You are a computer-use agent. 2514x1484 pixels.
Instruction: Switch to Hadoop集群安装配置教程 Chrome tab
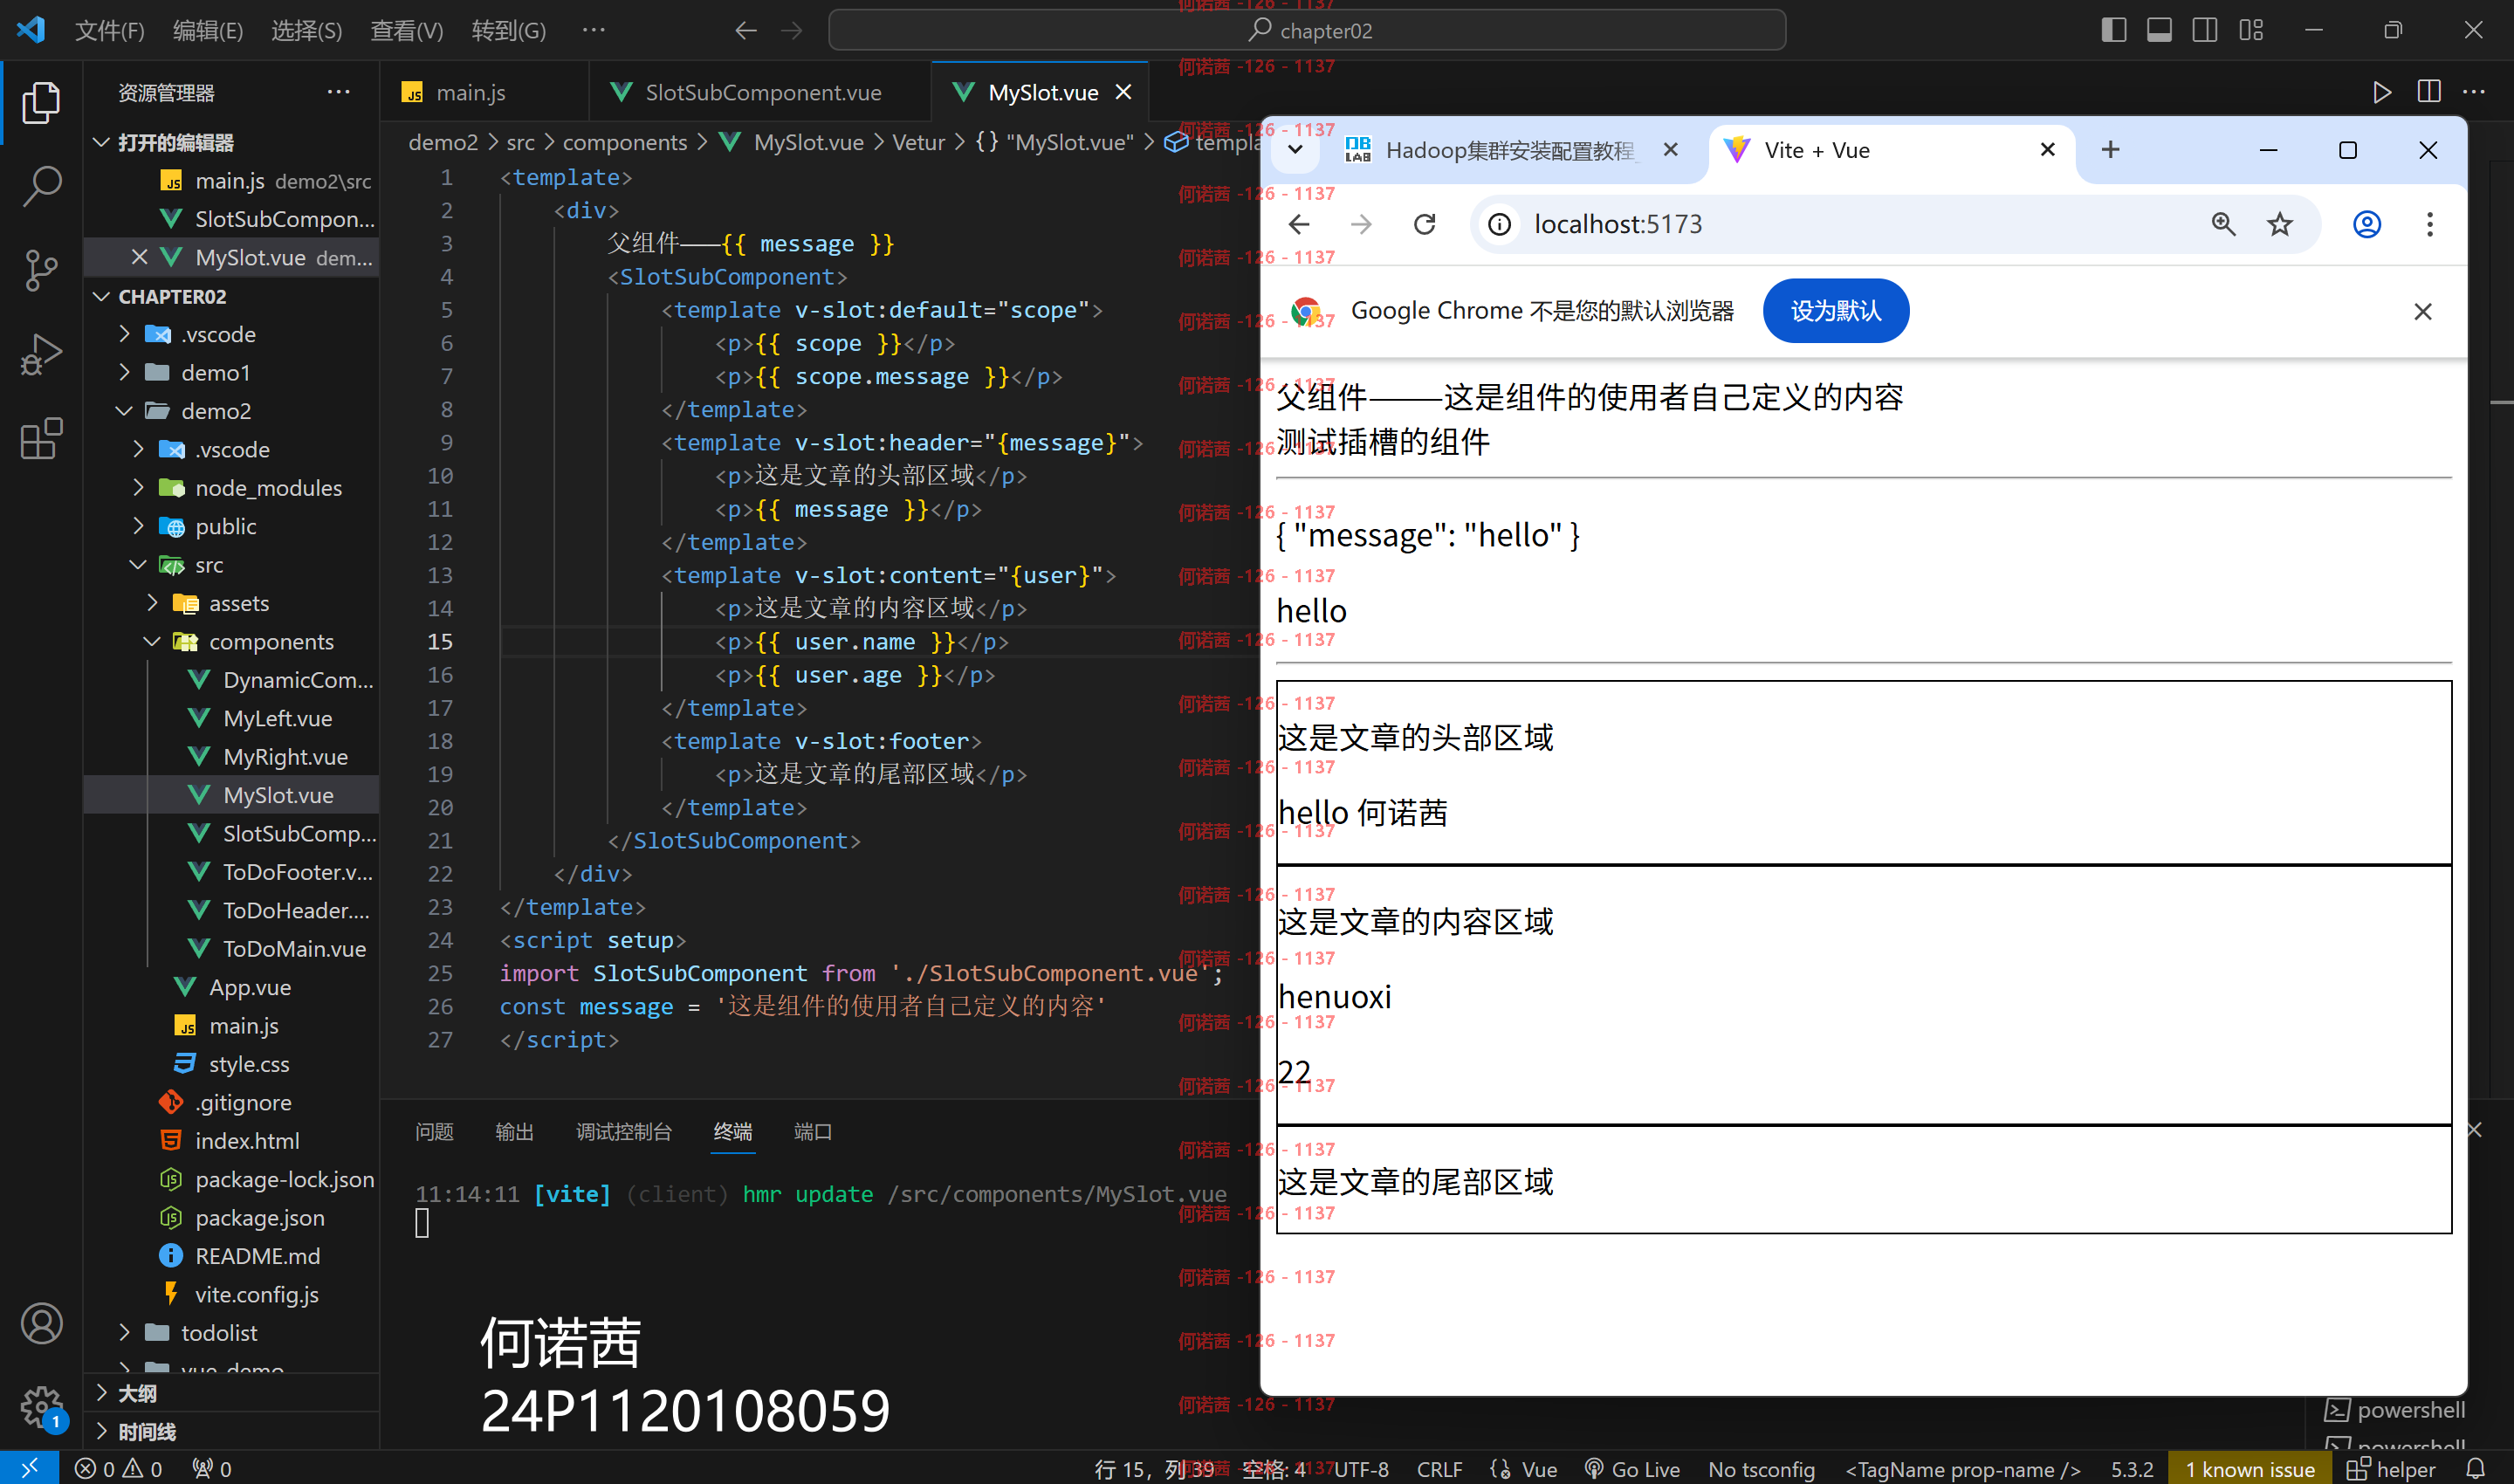click(1490, 150)
